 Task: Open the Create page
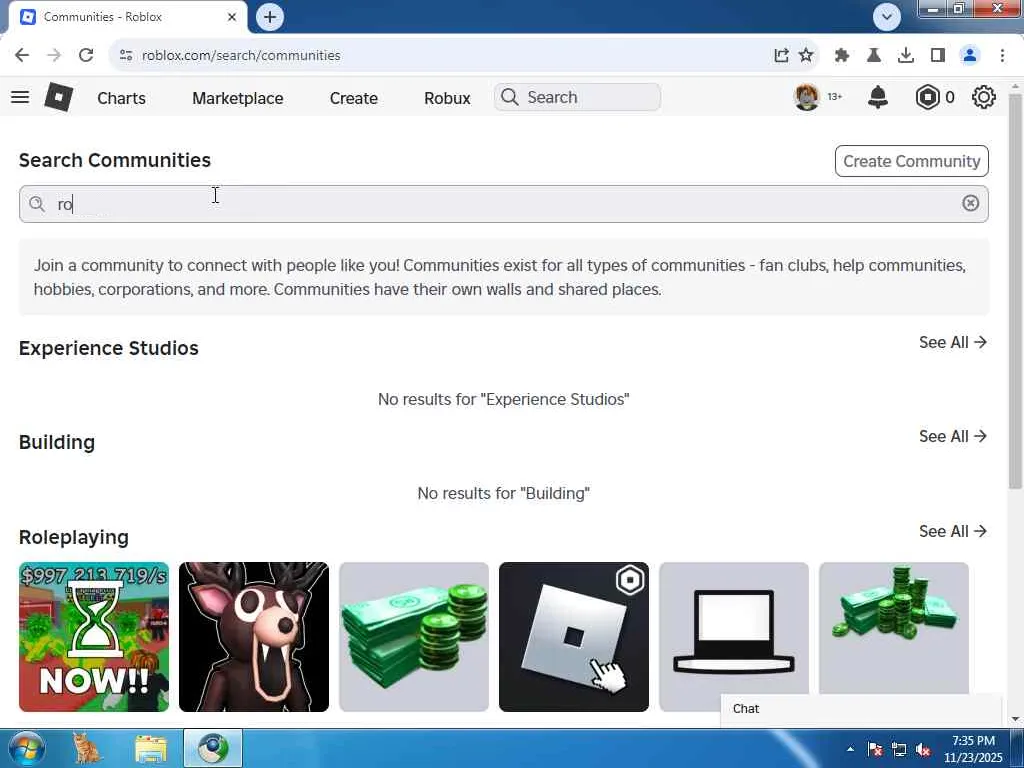pos(353,98)
